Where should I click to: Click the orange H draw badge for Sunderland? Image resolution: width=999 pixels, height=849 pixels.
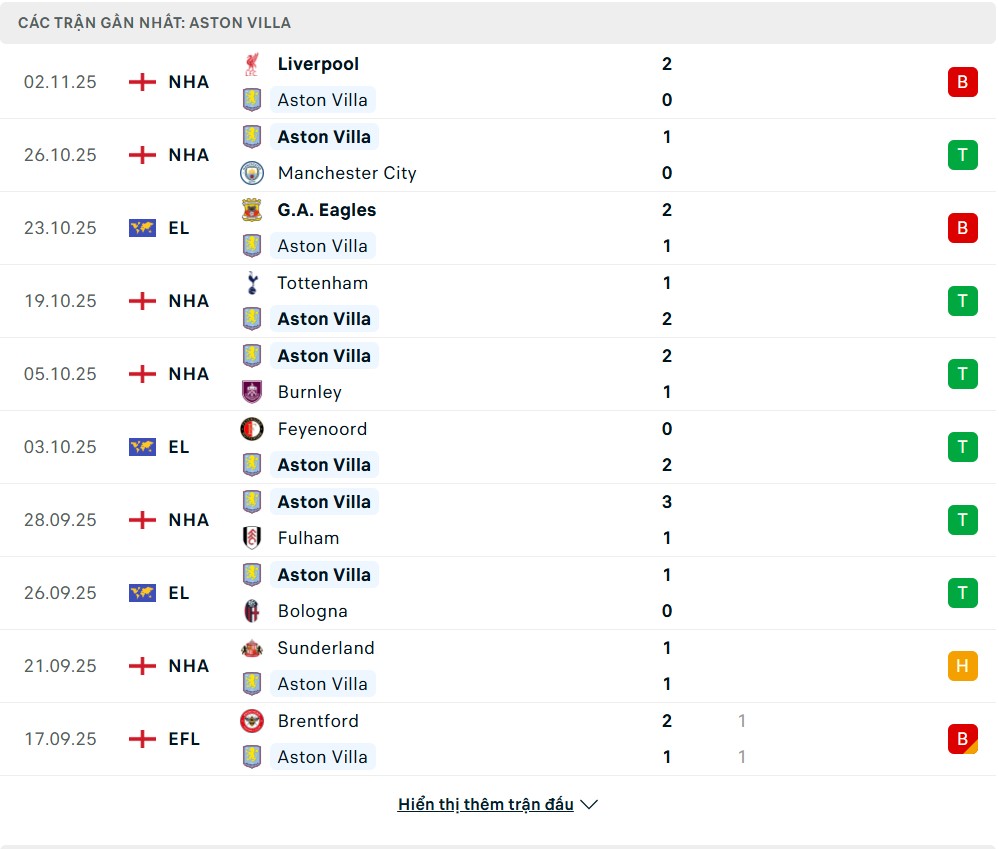pyautogui.click(x=962, y=666)
